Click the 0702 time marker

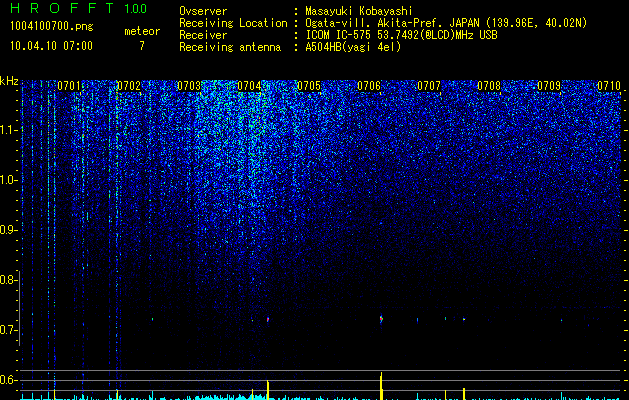click(x=129, y=86)
